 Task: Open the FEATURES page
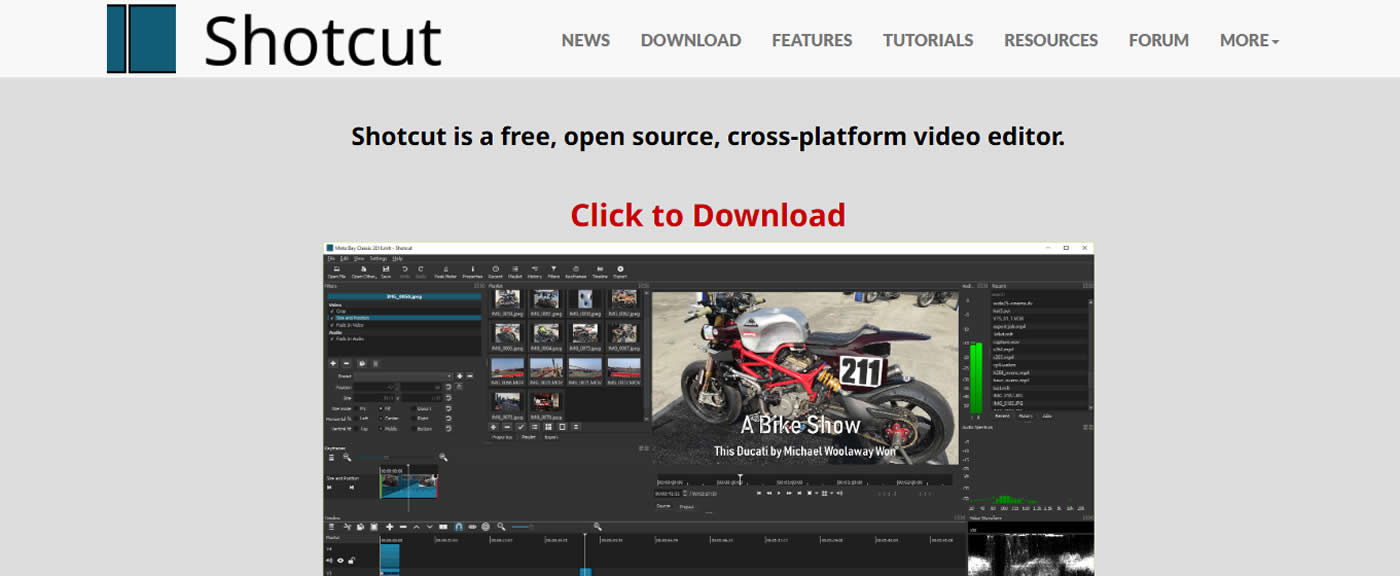click(812, 40)
